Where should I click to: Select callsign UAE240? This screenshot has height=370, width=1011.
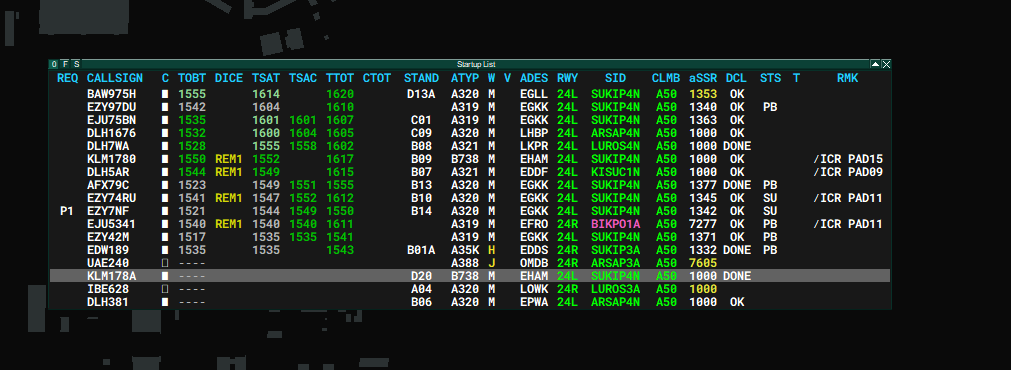tap(108, 263)
